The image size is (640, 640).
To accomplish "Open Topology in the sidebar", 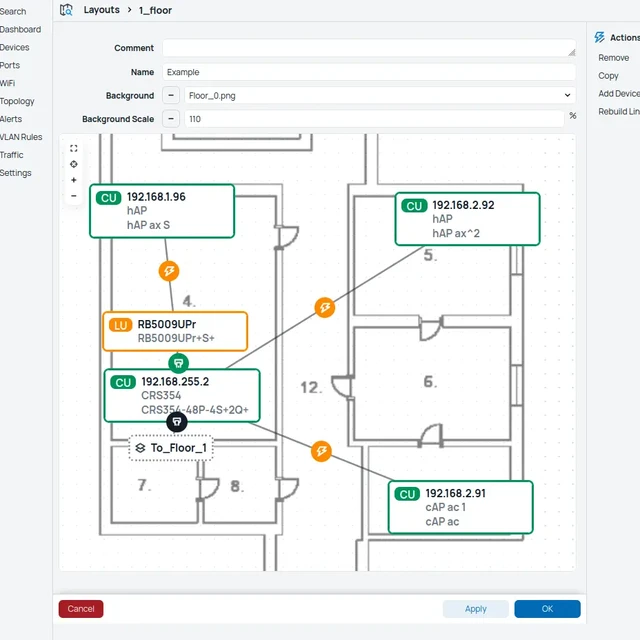I will (x=17, y=101).
